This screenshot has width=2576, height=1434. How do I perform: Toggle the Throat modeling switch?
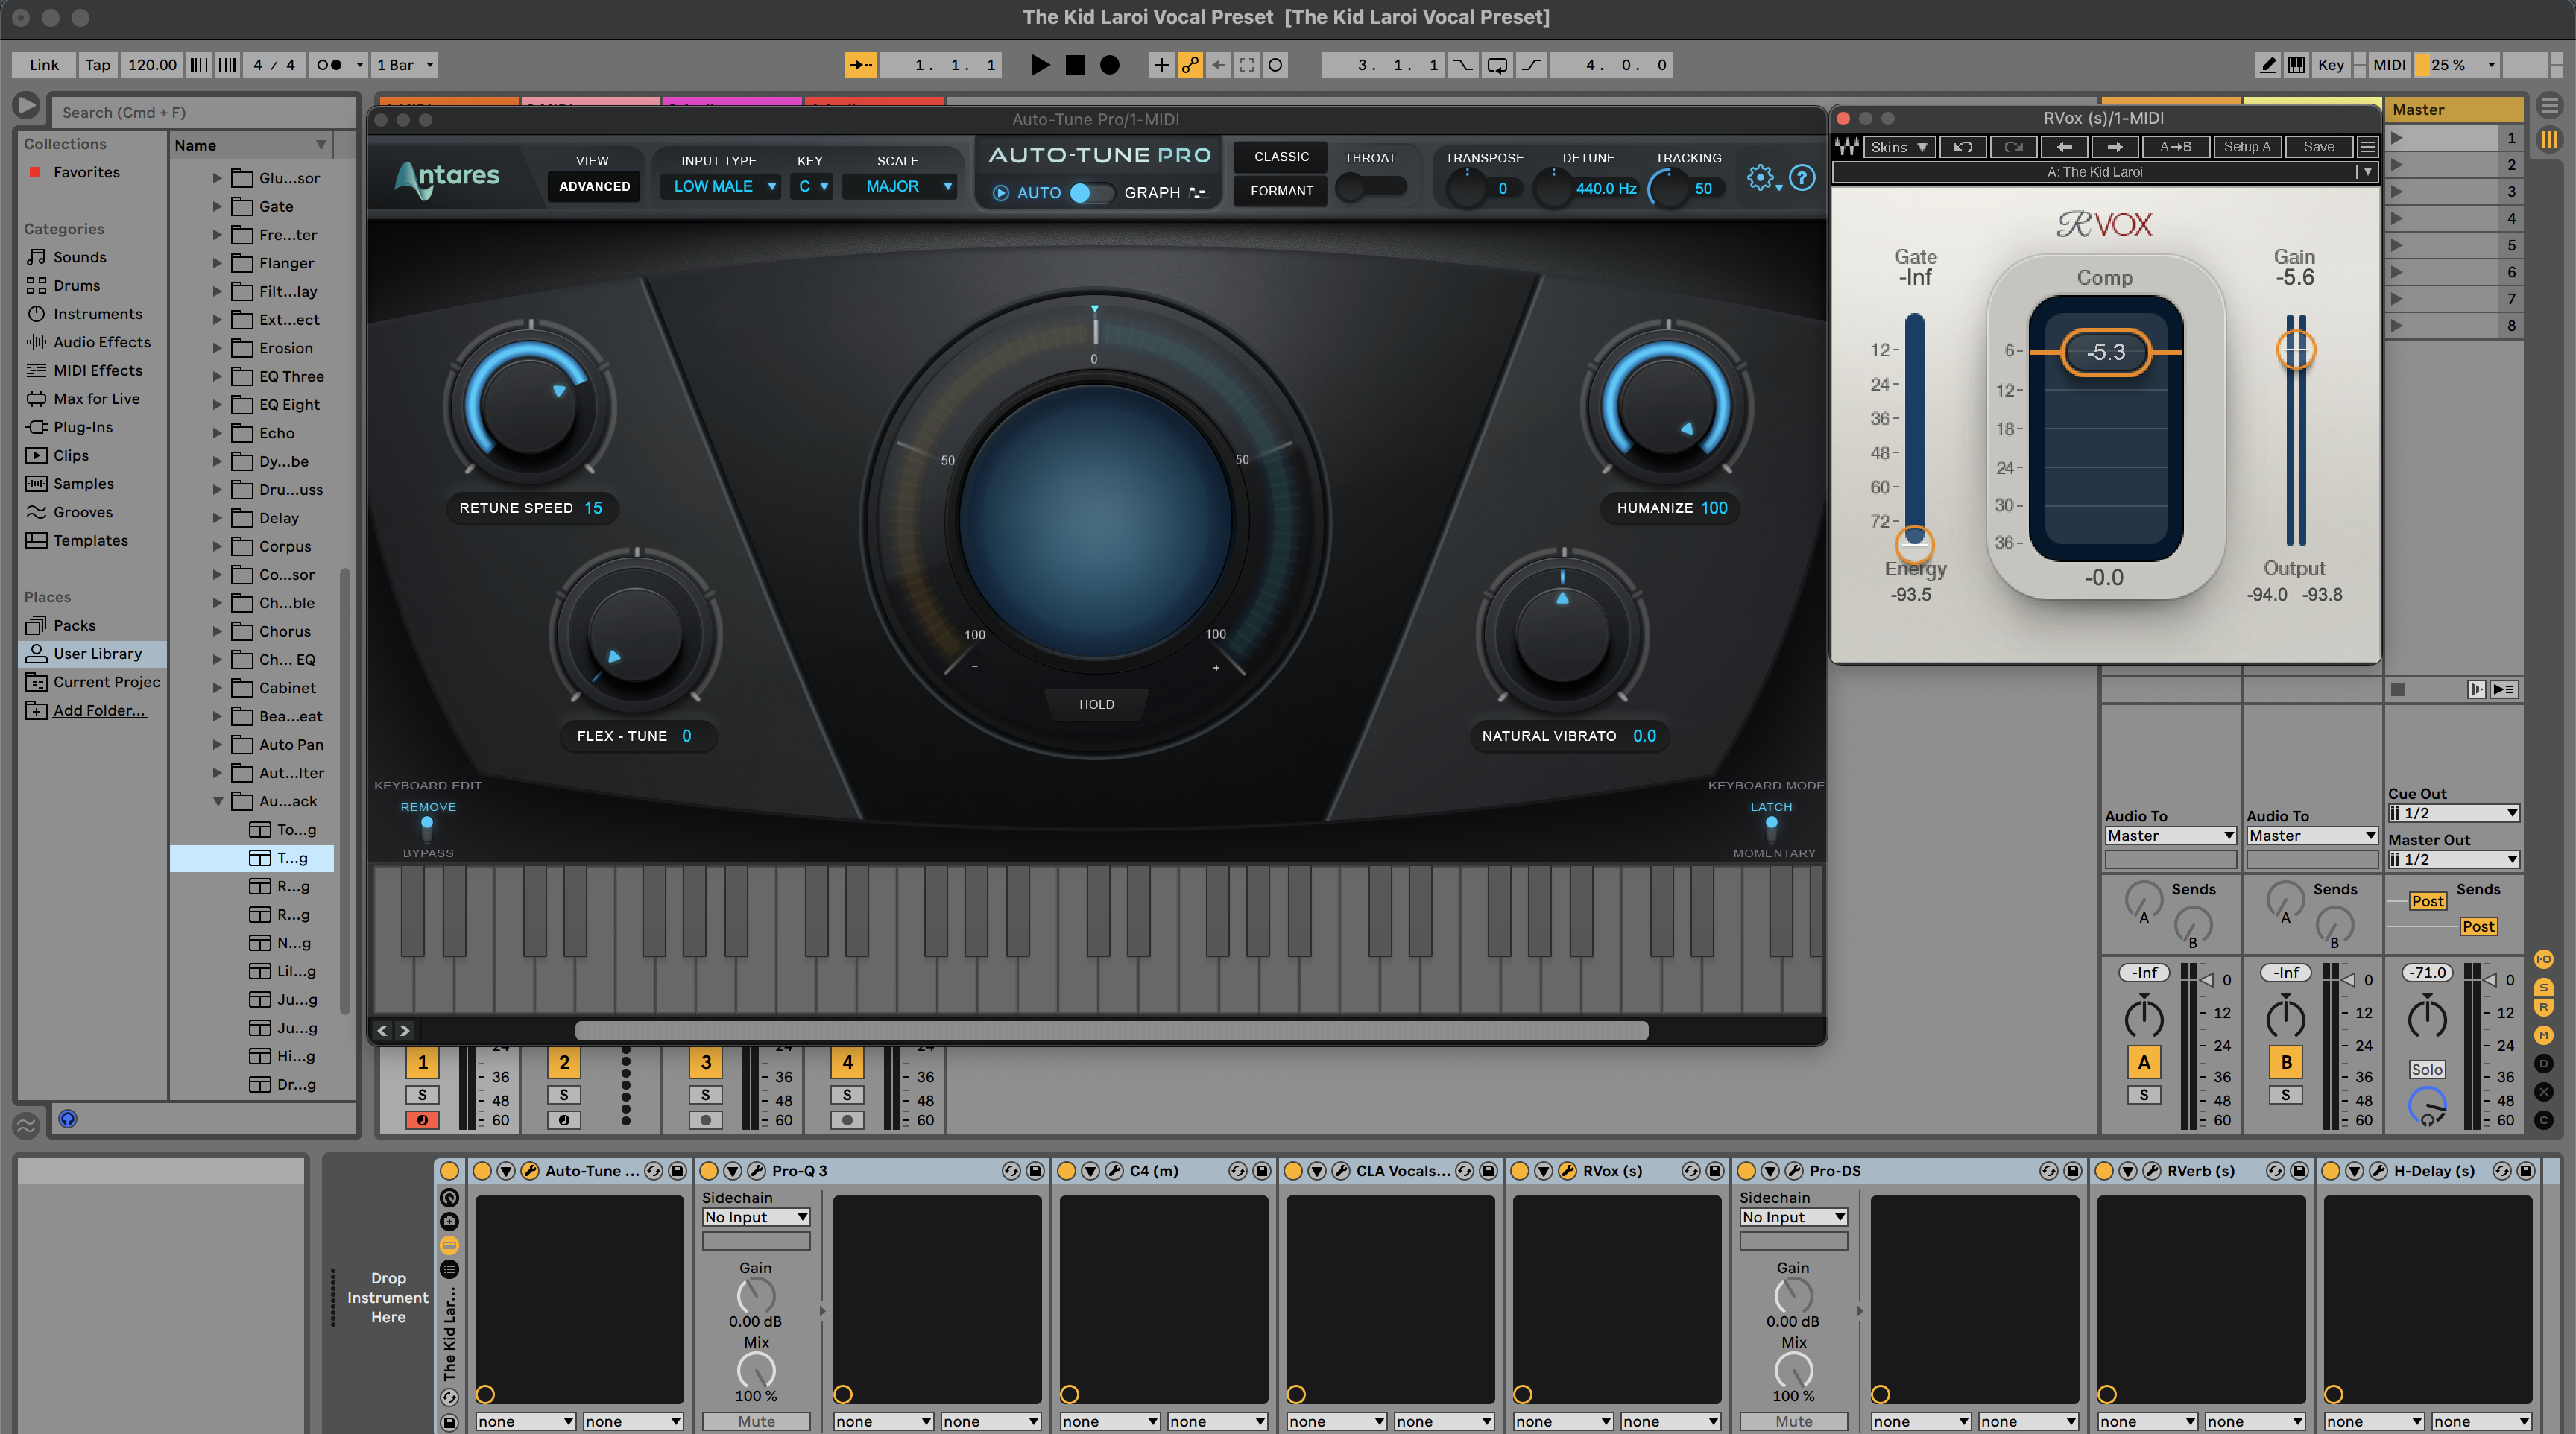point(1371,187)
